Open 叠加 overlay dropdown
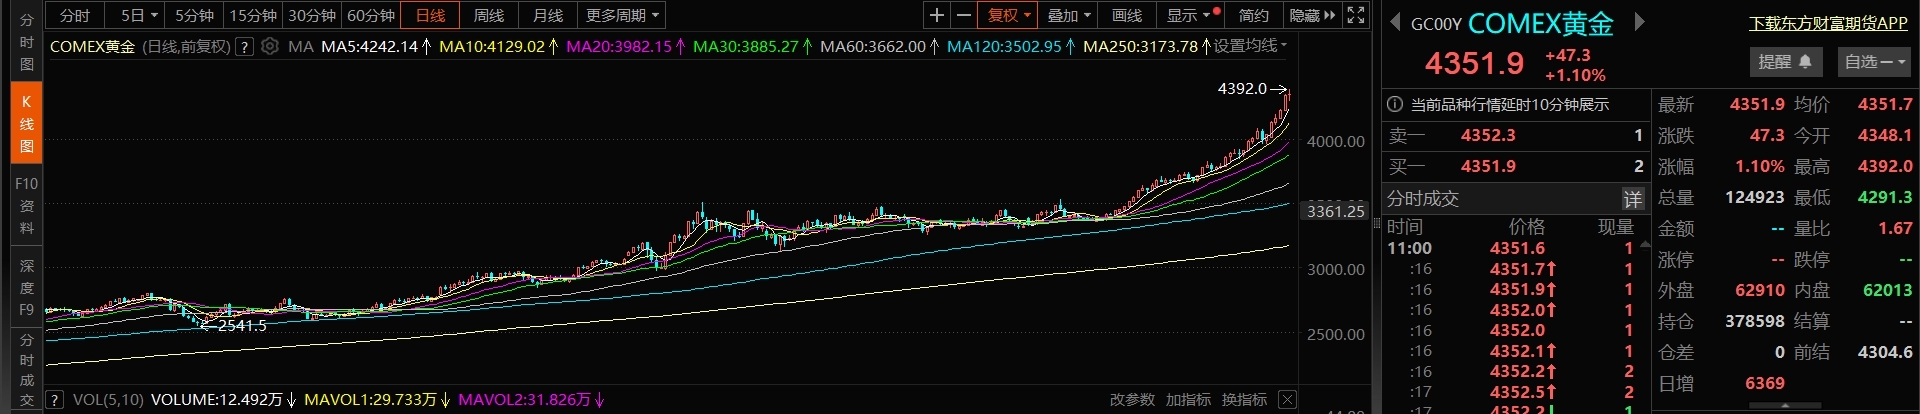 coord(1069,15)
